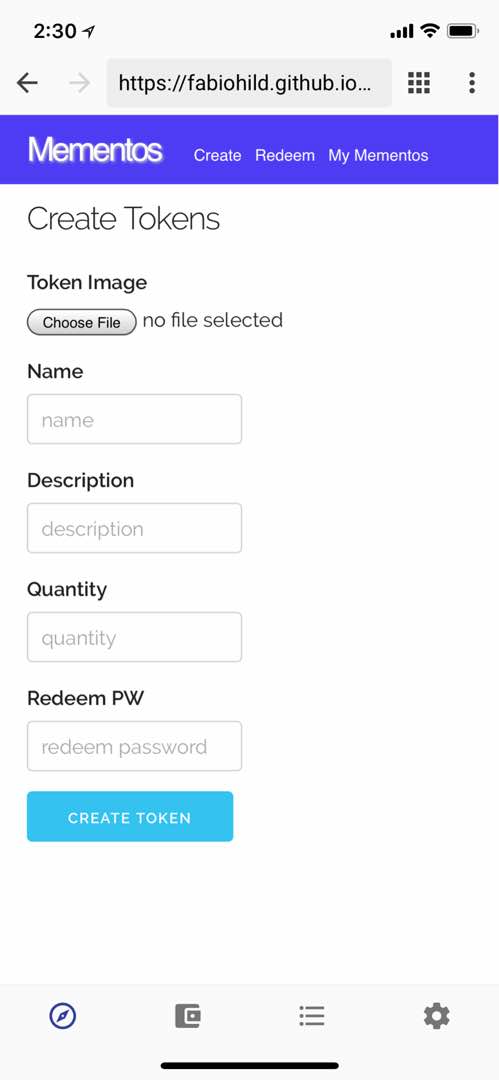Focus the name input field
The width and height of the screenshot is (499, 1080).
tap(134, 419)
